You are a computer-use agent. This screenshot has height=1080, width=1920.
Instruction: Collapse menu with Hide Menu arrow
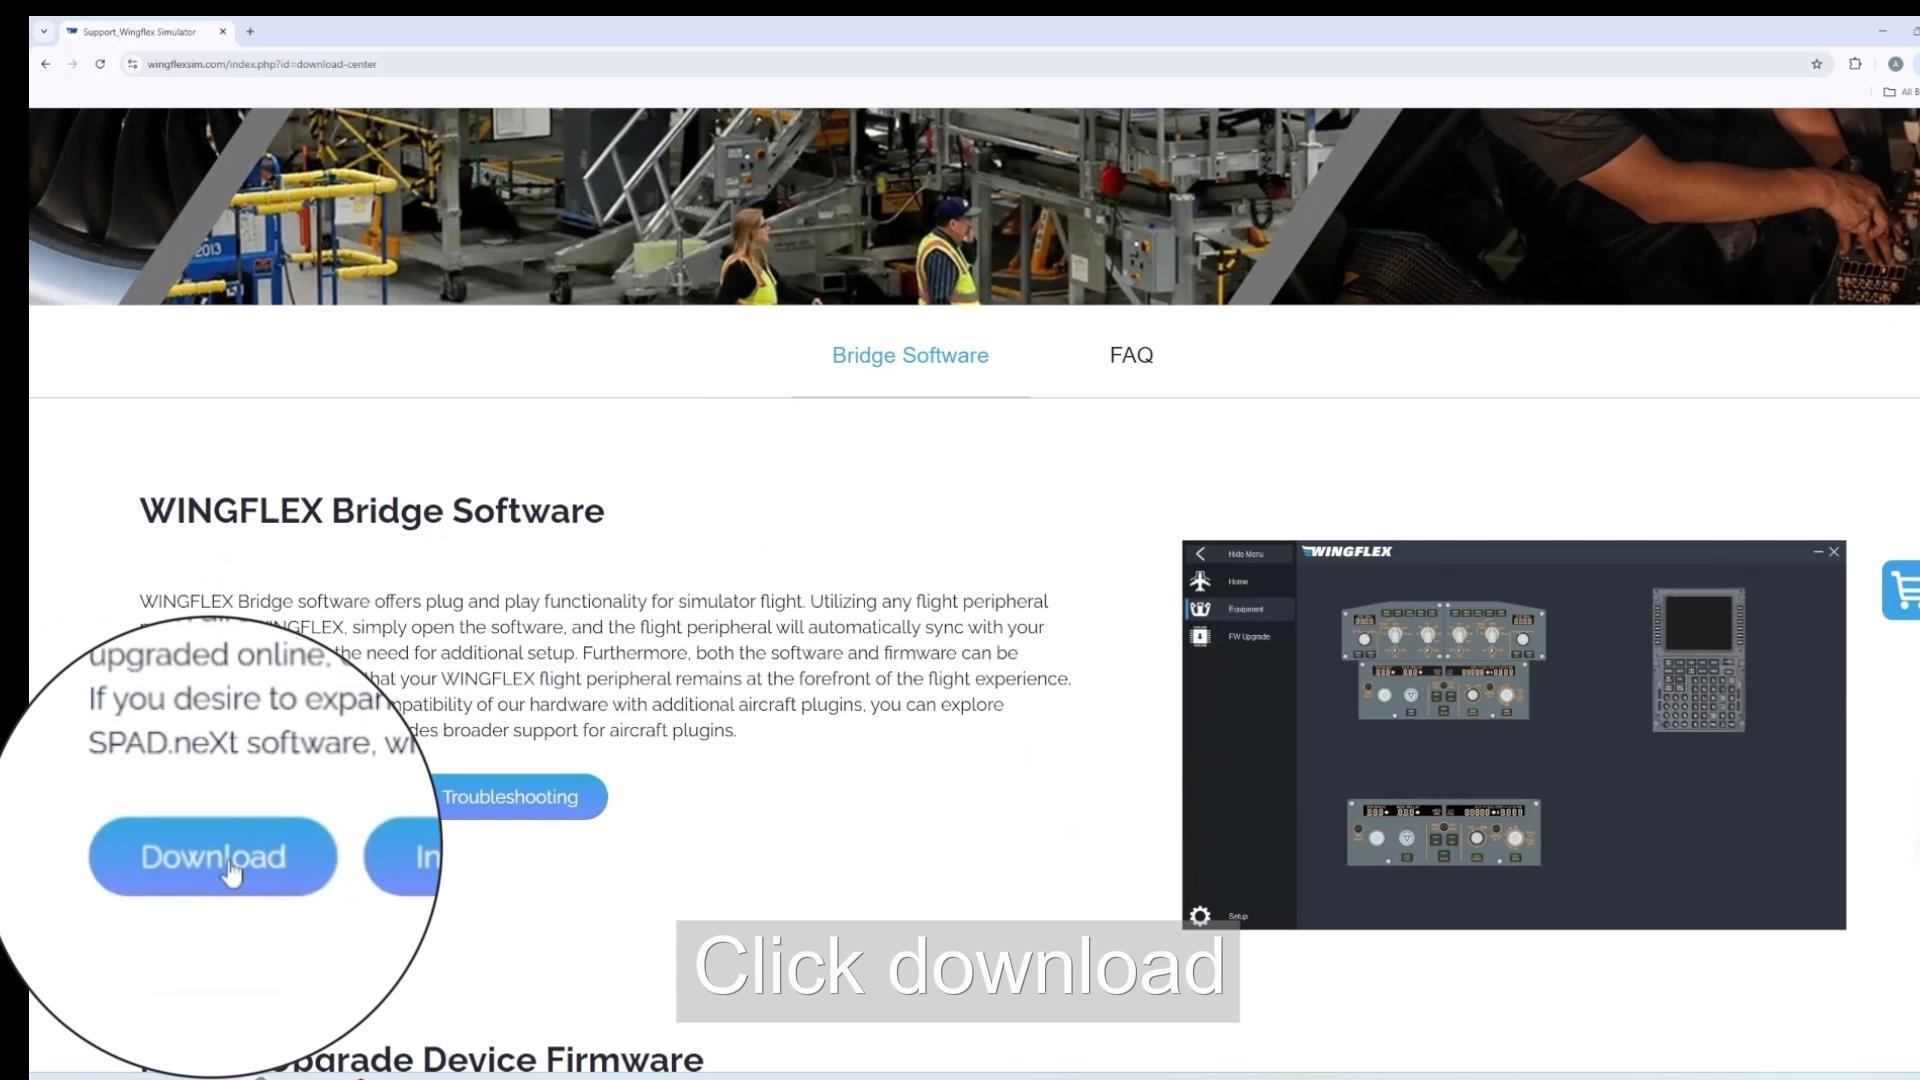[x=1200, y=554]
